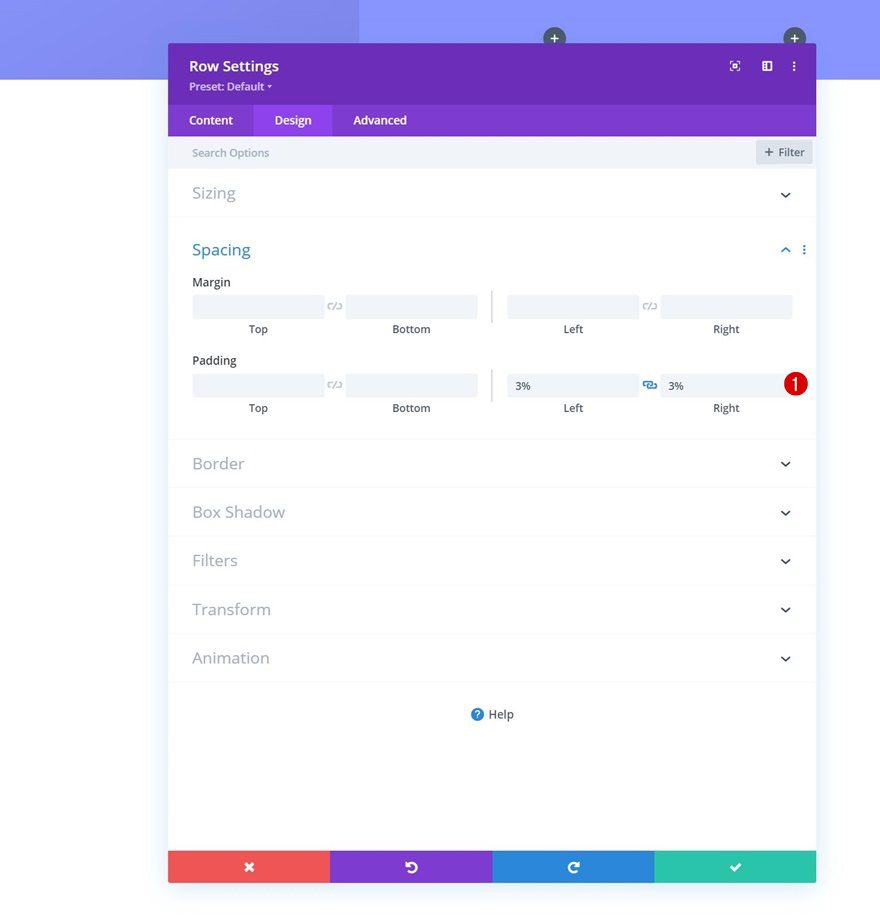
Task: Collapse the Spacing section
Action: click(x=785, y=250)
